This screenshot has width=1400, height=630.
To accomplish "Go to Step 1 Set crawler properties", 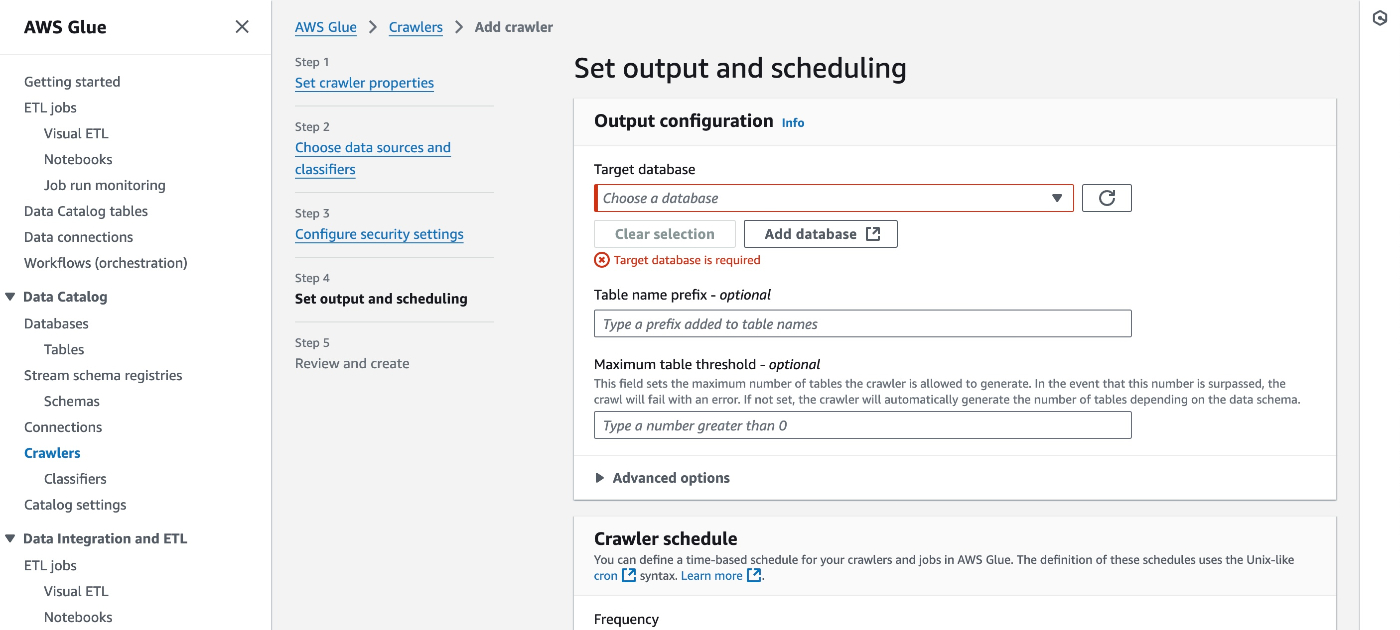I will pos(364,83).
